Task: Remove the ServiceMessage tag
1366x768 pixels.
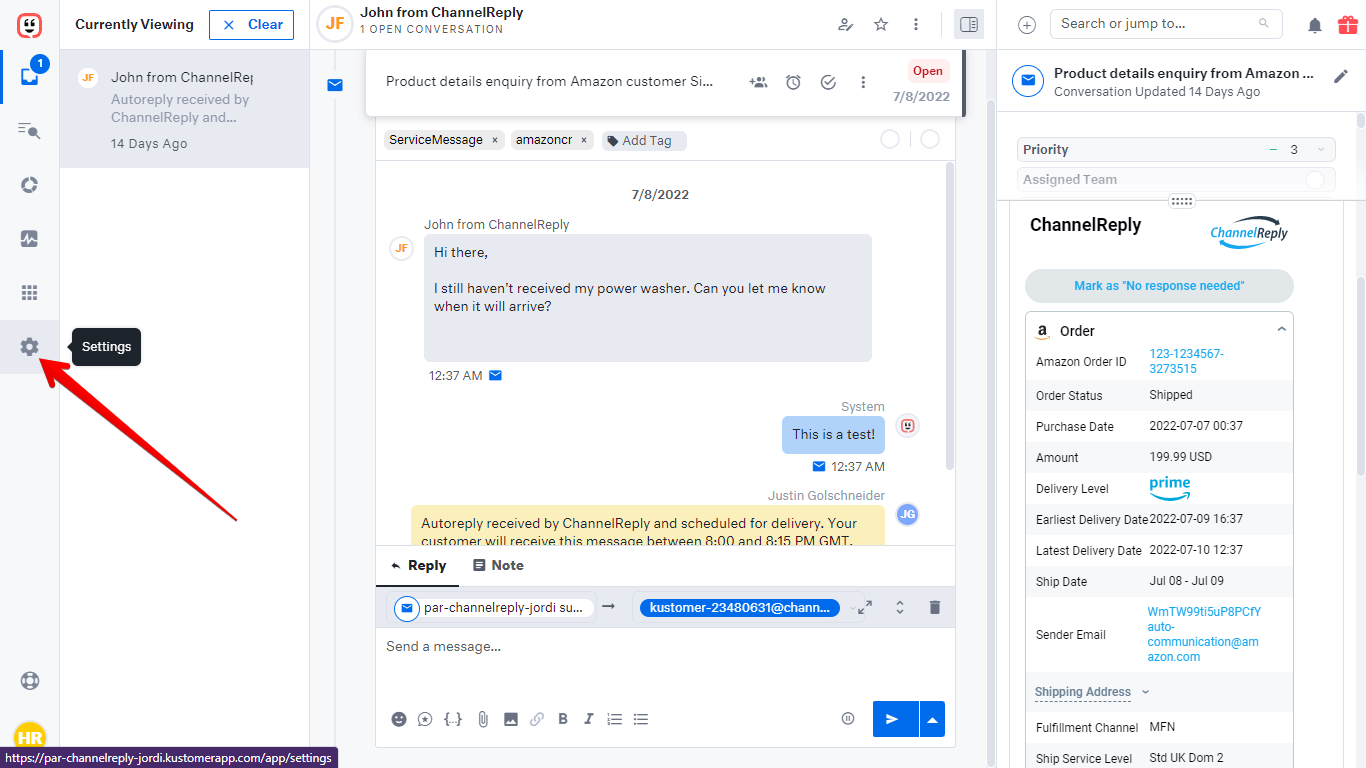Action: pyautogui.click(x=494, y=140)
